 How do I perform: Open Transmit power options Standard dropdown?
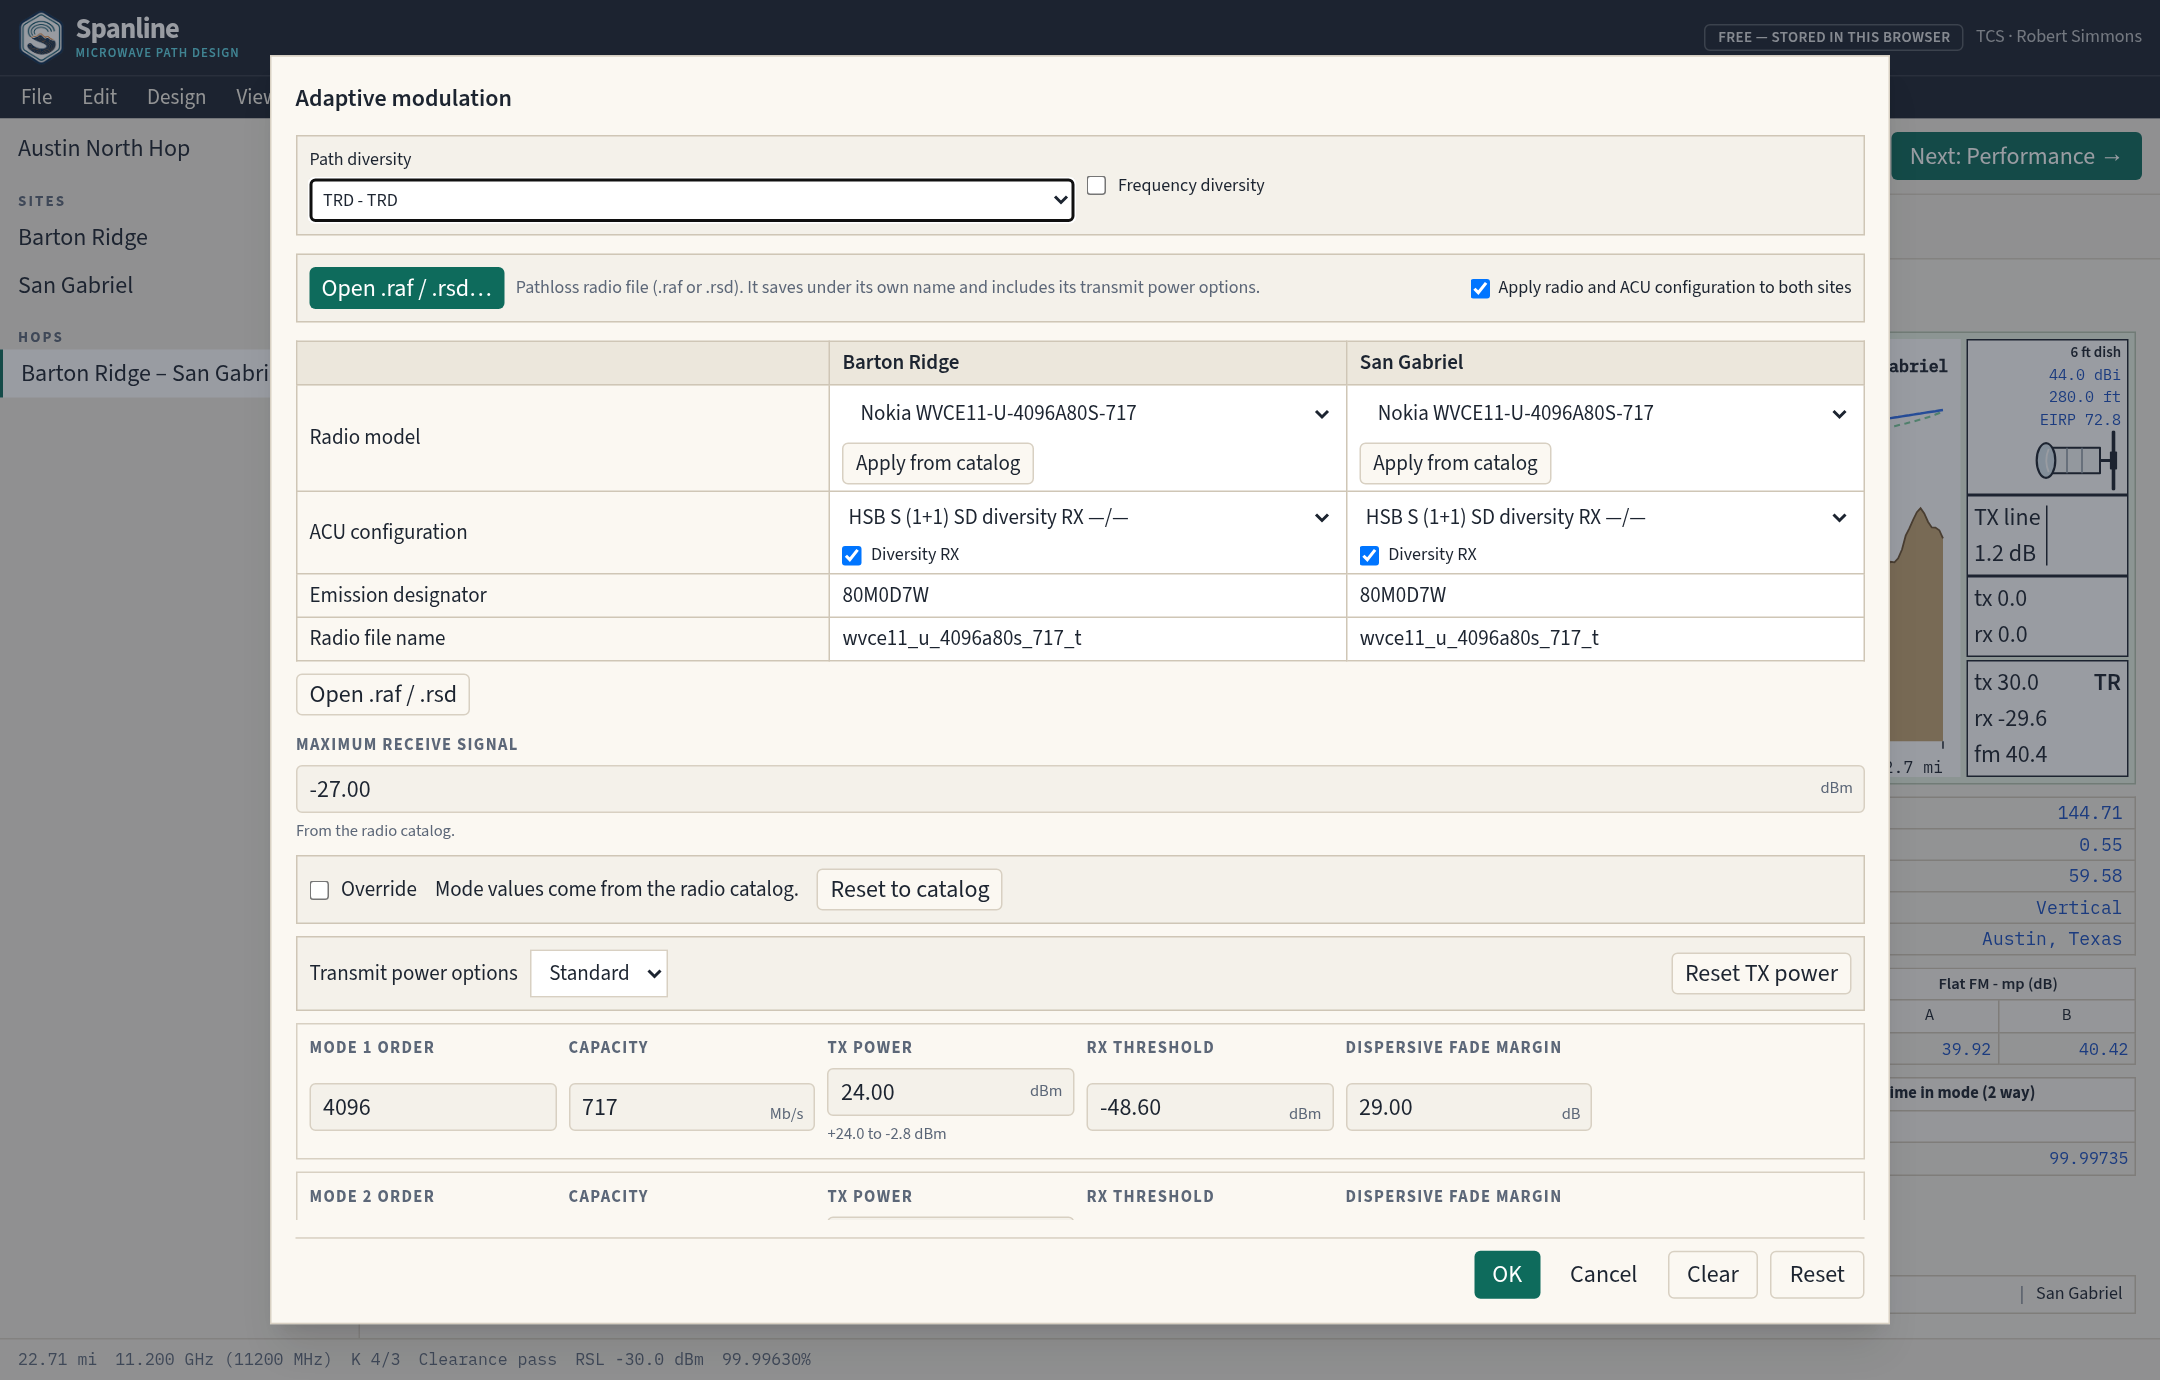599,973
